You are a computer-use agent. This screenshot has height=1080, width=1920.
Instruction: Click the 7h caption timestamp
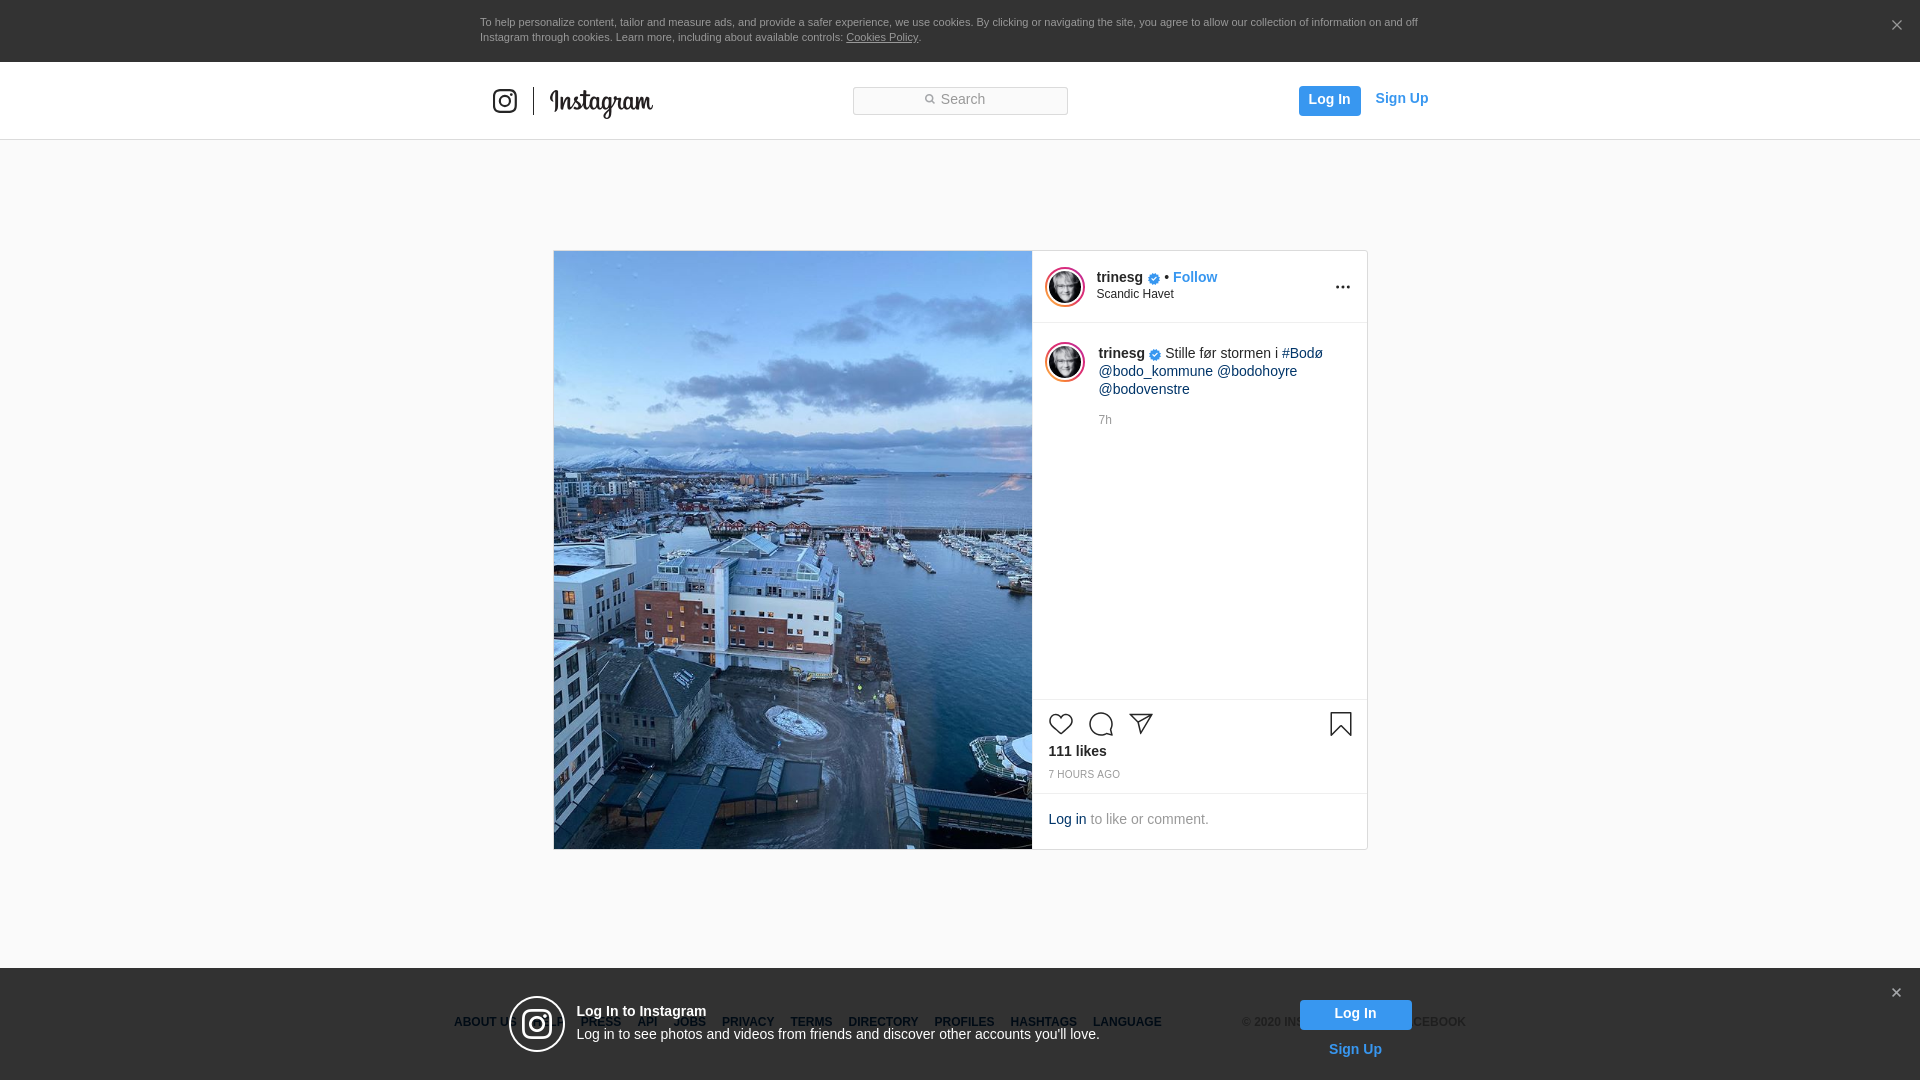coord(1105,420)
